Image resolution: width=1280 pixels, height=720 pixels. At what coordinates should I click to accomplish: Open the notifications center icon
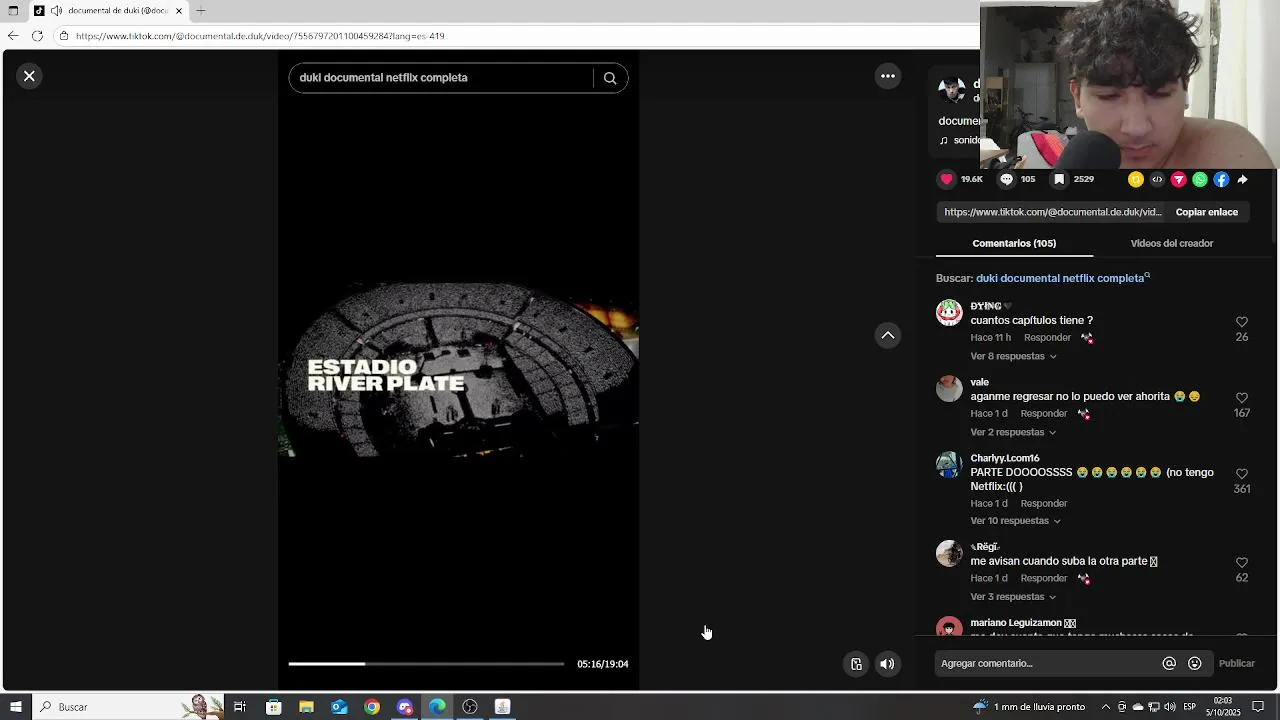pyautogui.click(x=1258, y=707)
